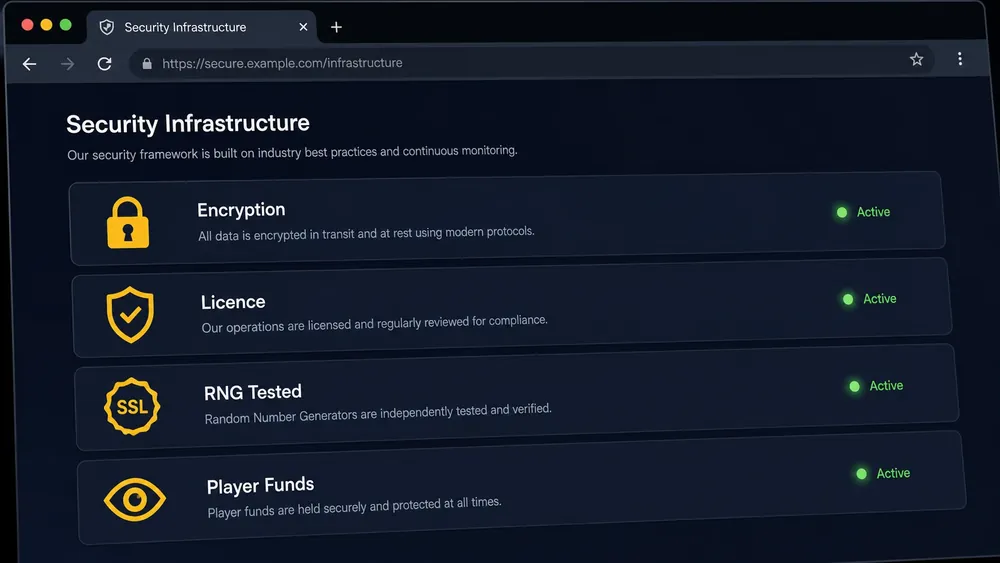Click the eye icon beside Player Funds
Screen dimensions: 1000x563
click(x=135, y=499)
